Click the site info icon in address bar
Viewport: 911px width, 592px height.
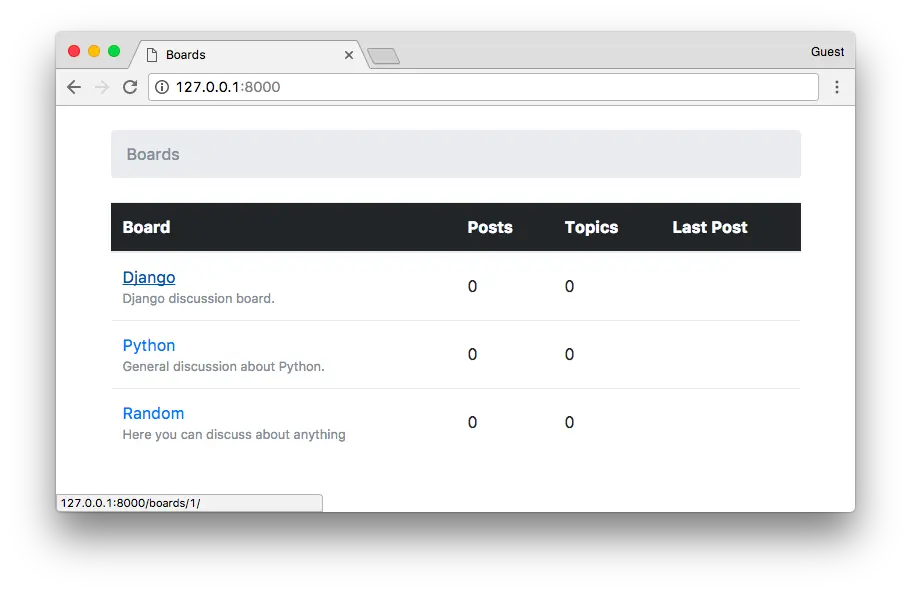click(162, 87)
